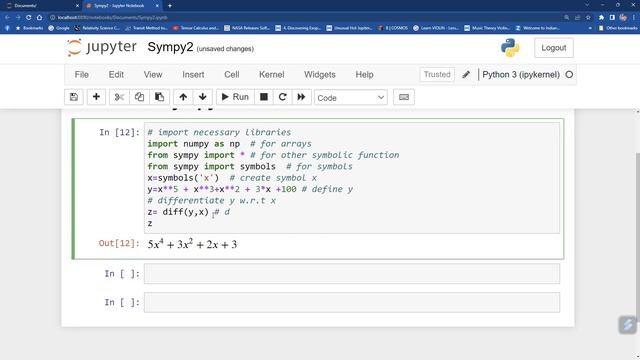This screenshot has width=640, height=360.
Task: Open a new browser tab
Action: (170, 6)
